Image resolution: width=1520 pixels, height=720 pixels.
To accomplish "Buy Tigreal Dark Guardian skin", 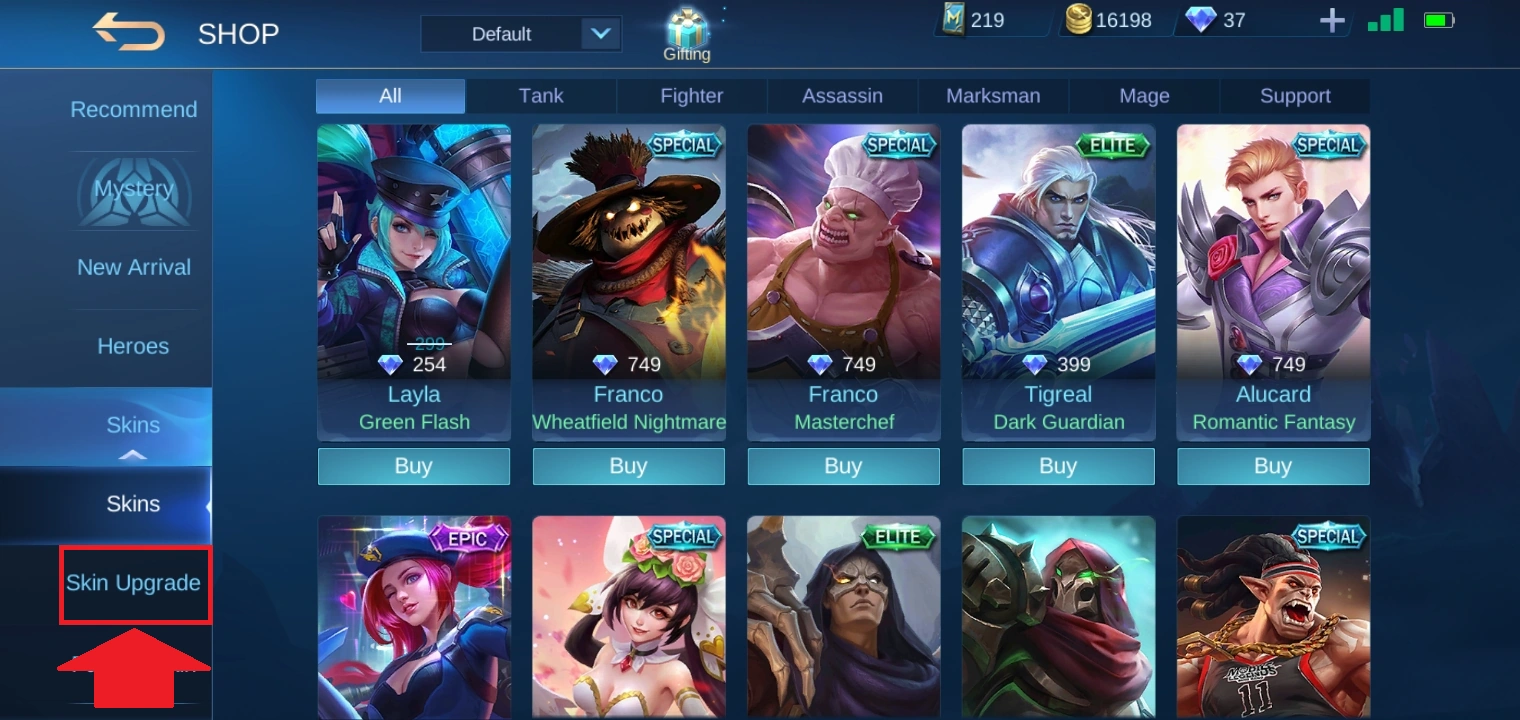I will pyautogui.click(x=1058, y=466).
